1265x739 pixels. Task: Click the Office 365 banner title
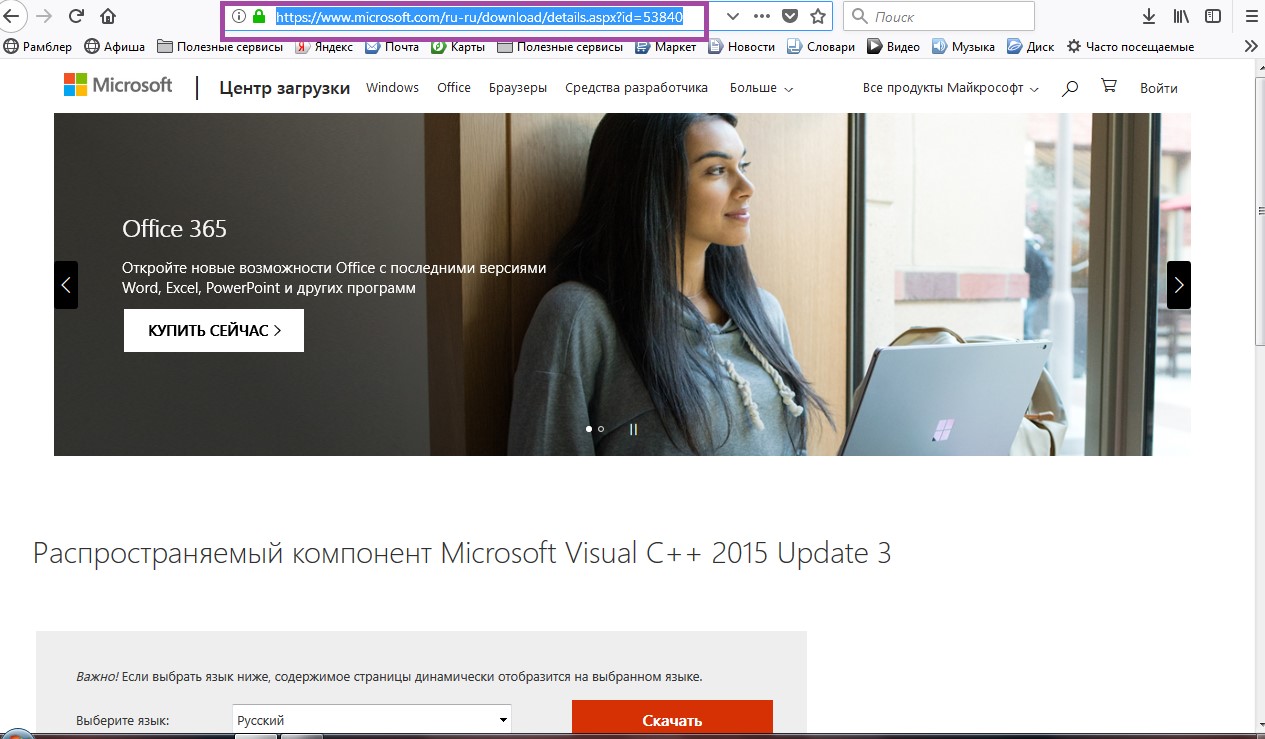pos(175,229)
